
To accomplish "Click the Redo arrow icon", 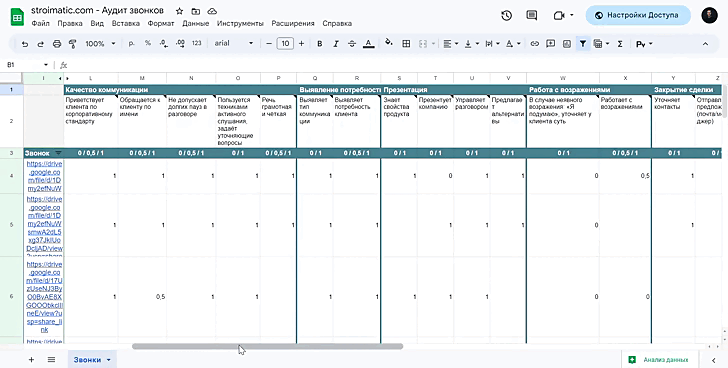I will (x=40, y=44).
